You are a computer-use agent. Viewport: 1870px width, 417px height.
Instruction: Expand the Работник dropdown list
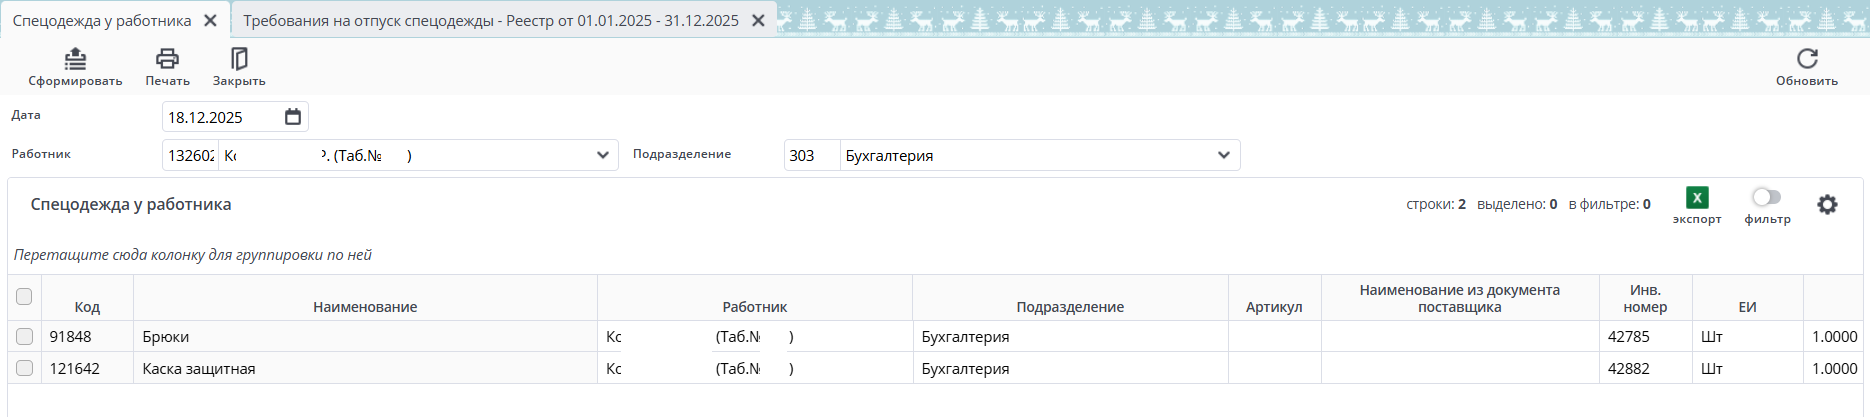(x=602, y=155)
